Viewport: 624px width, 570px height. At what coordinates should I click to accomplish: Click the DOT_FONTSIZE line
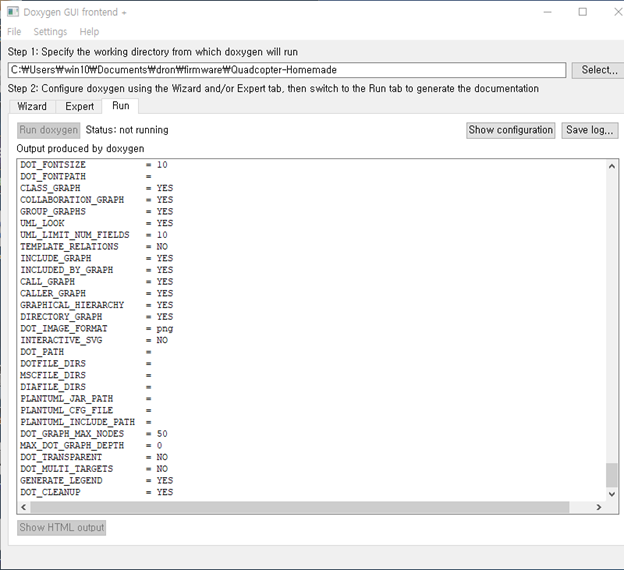pos(94,165)
